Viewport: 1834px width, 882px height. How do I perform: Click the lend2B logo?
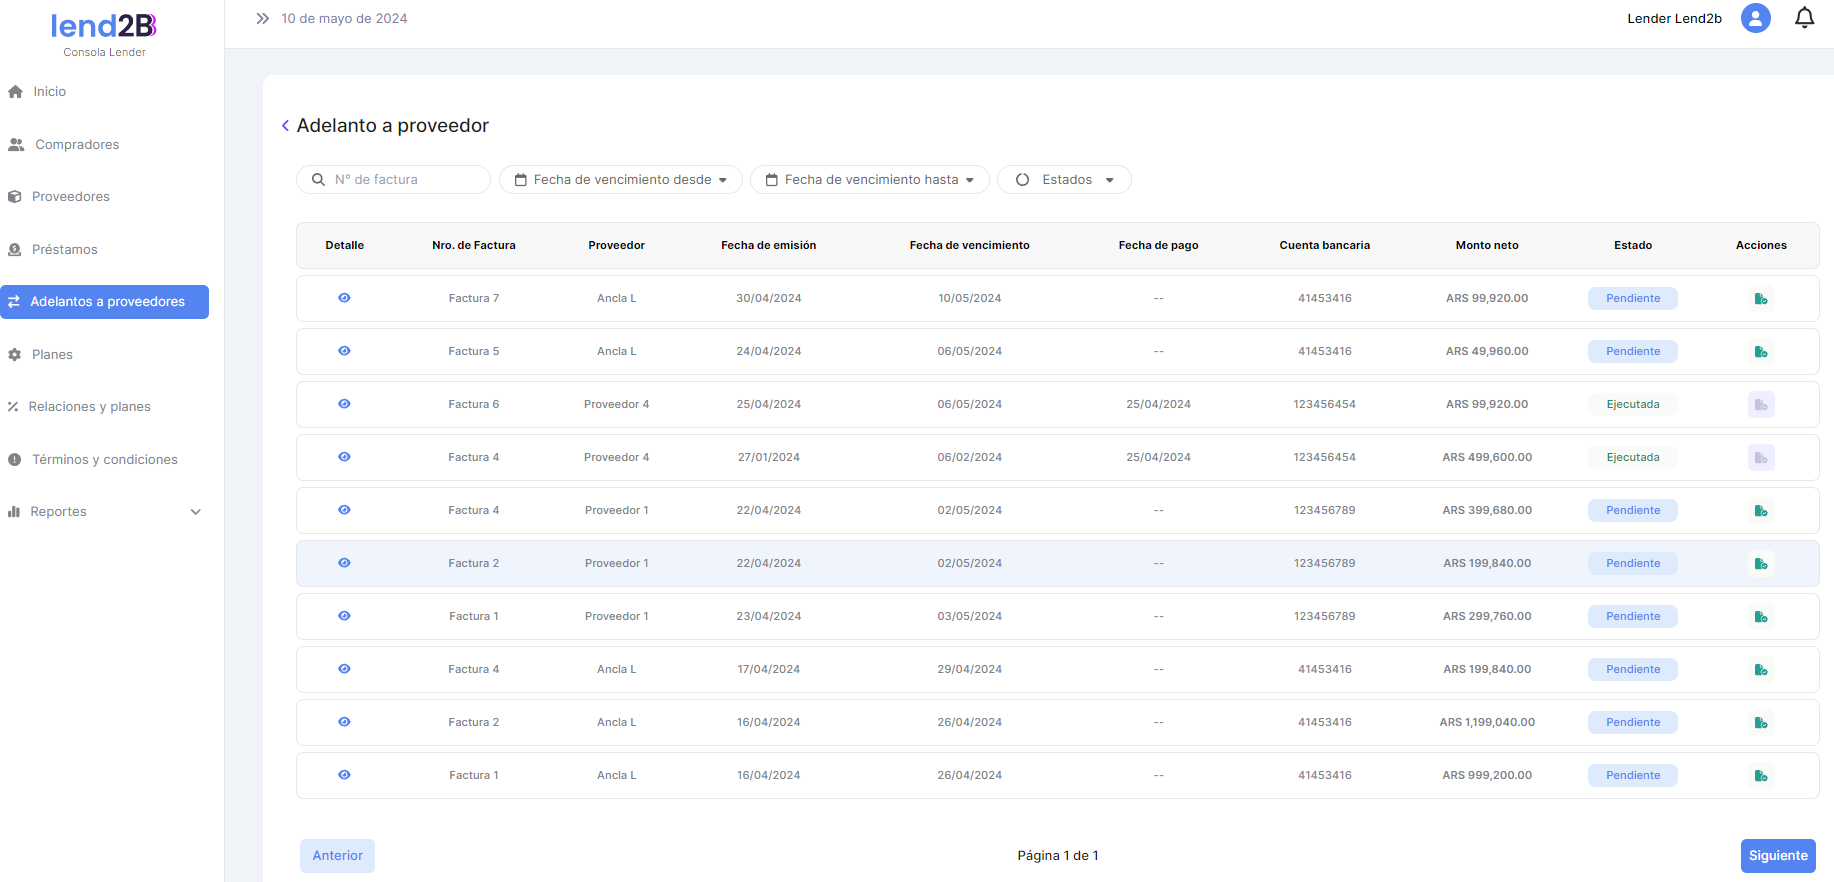point(104,27)
